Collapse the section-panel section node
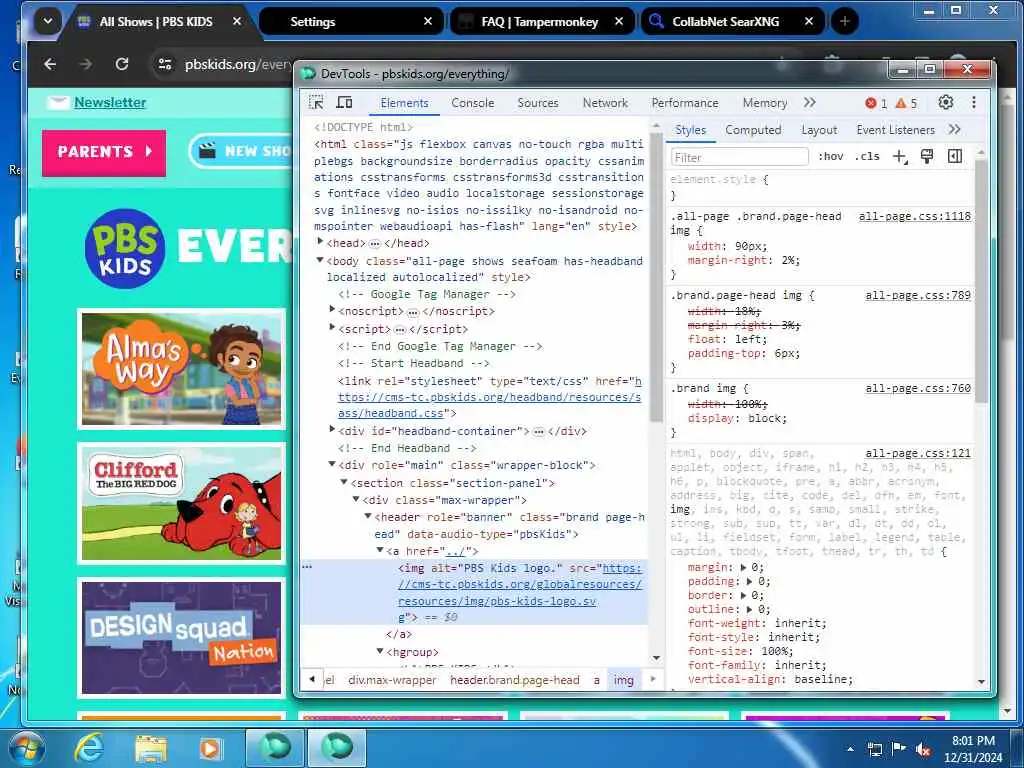This screenshot has width=1024, height=768. tap(344, 482)
